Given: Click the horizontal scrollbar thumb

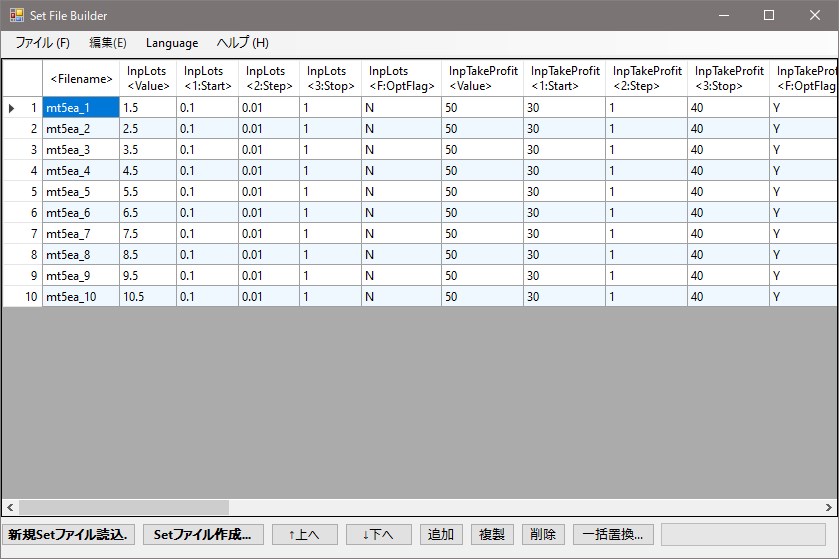Looking at the screenshot, I should click(x=124, y=507).
